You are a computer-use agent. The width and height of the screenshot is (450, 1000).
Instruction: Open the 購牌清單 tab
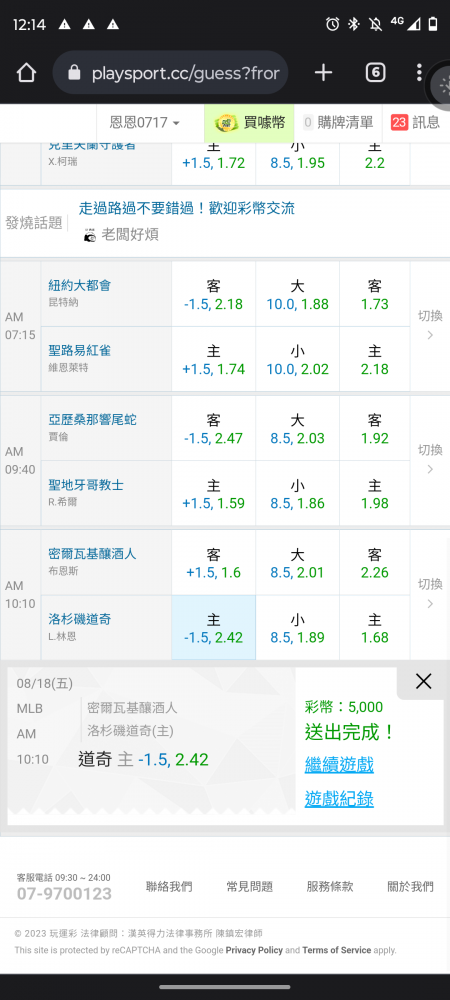point(338,122)
